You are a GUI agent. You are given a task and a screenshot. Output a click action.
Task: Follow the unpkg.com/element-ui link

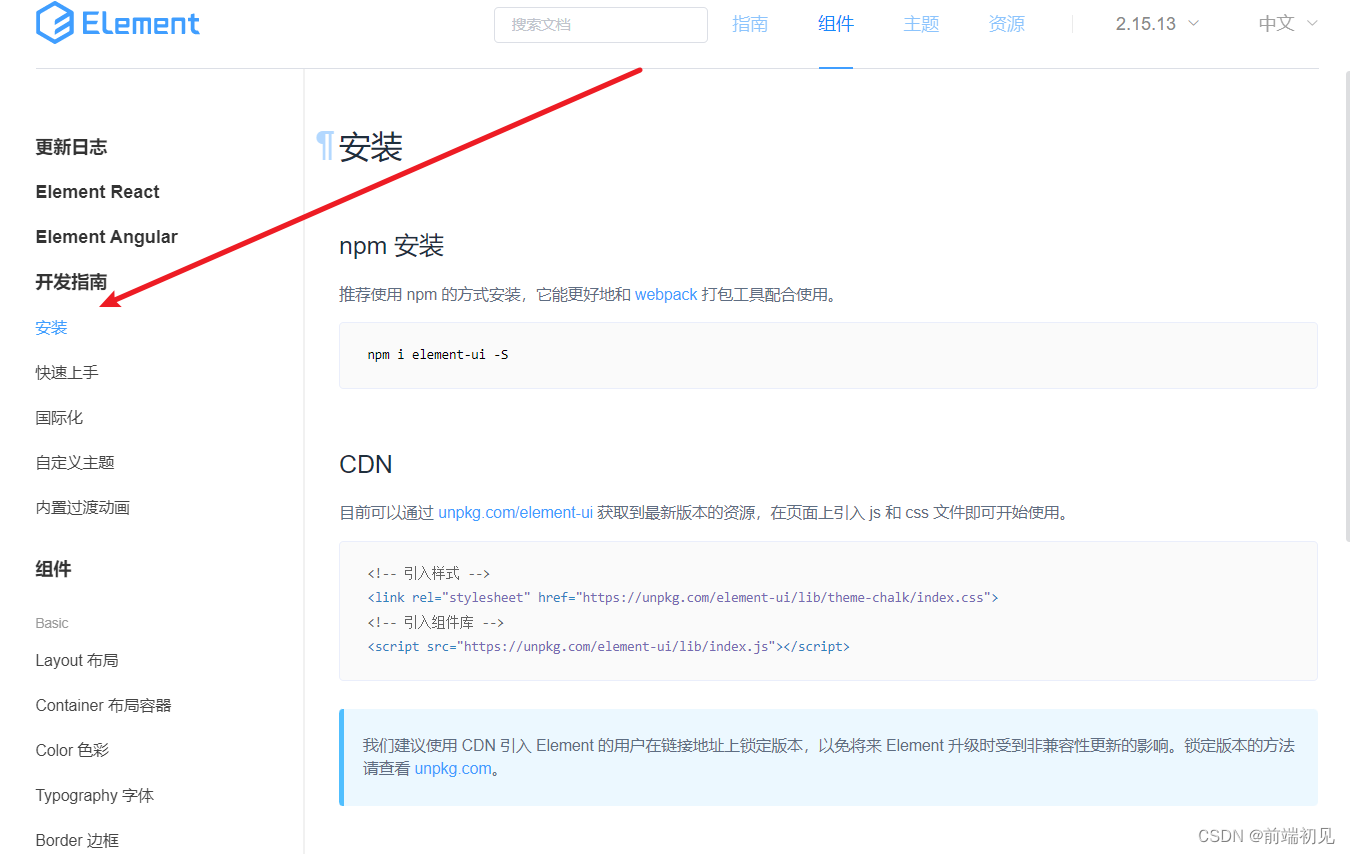click(515, 513)
